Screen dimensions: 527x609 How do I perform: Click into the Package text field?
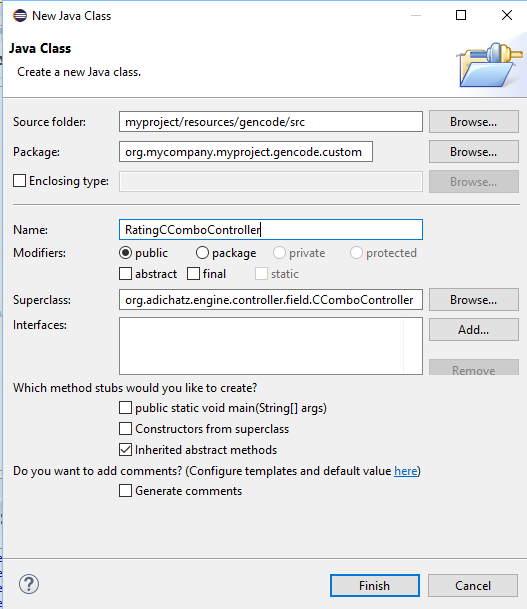click(x=246, y=151)
